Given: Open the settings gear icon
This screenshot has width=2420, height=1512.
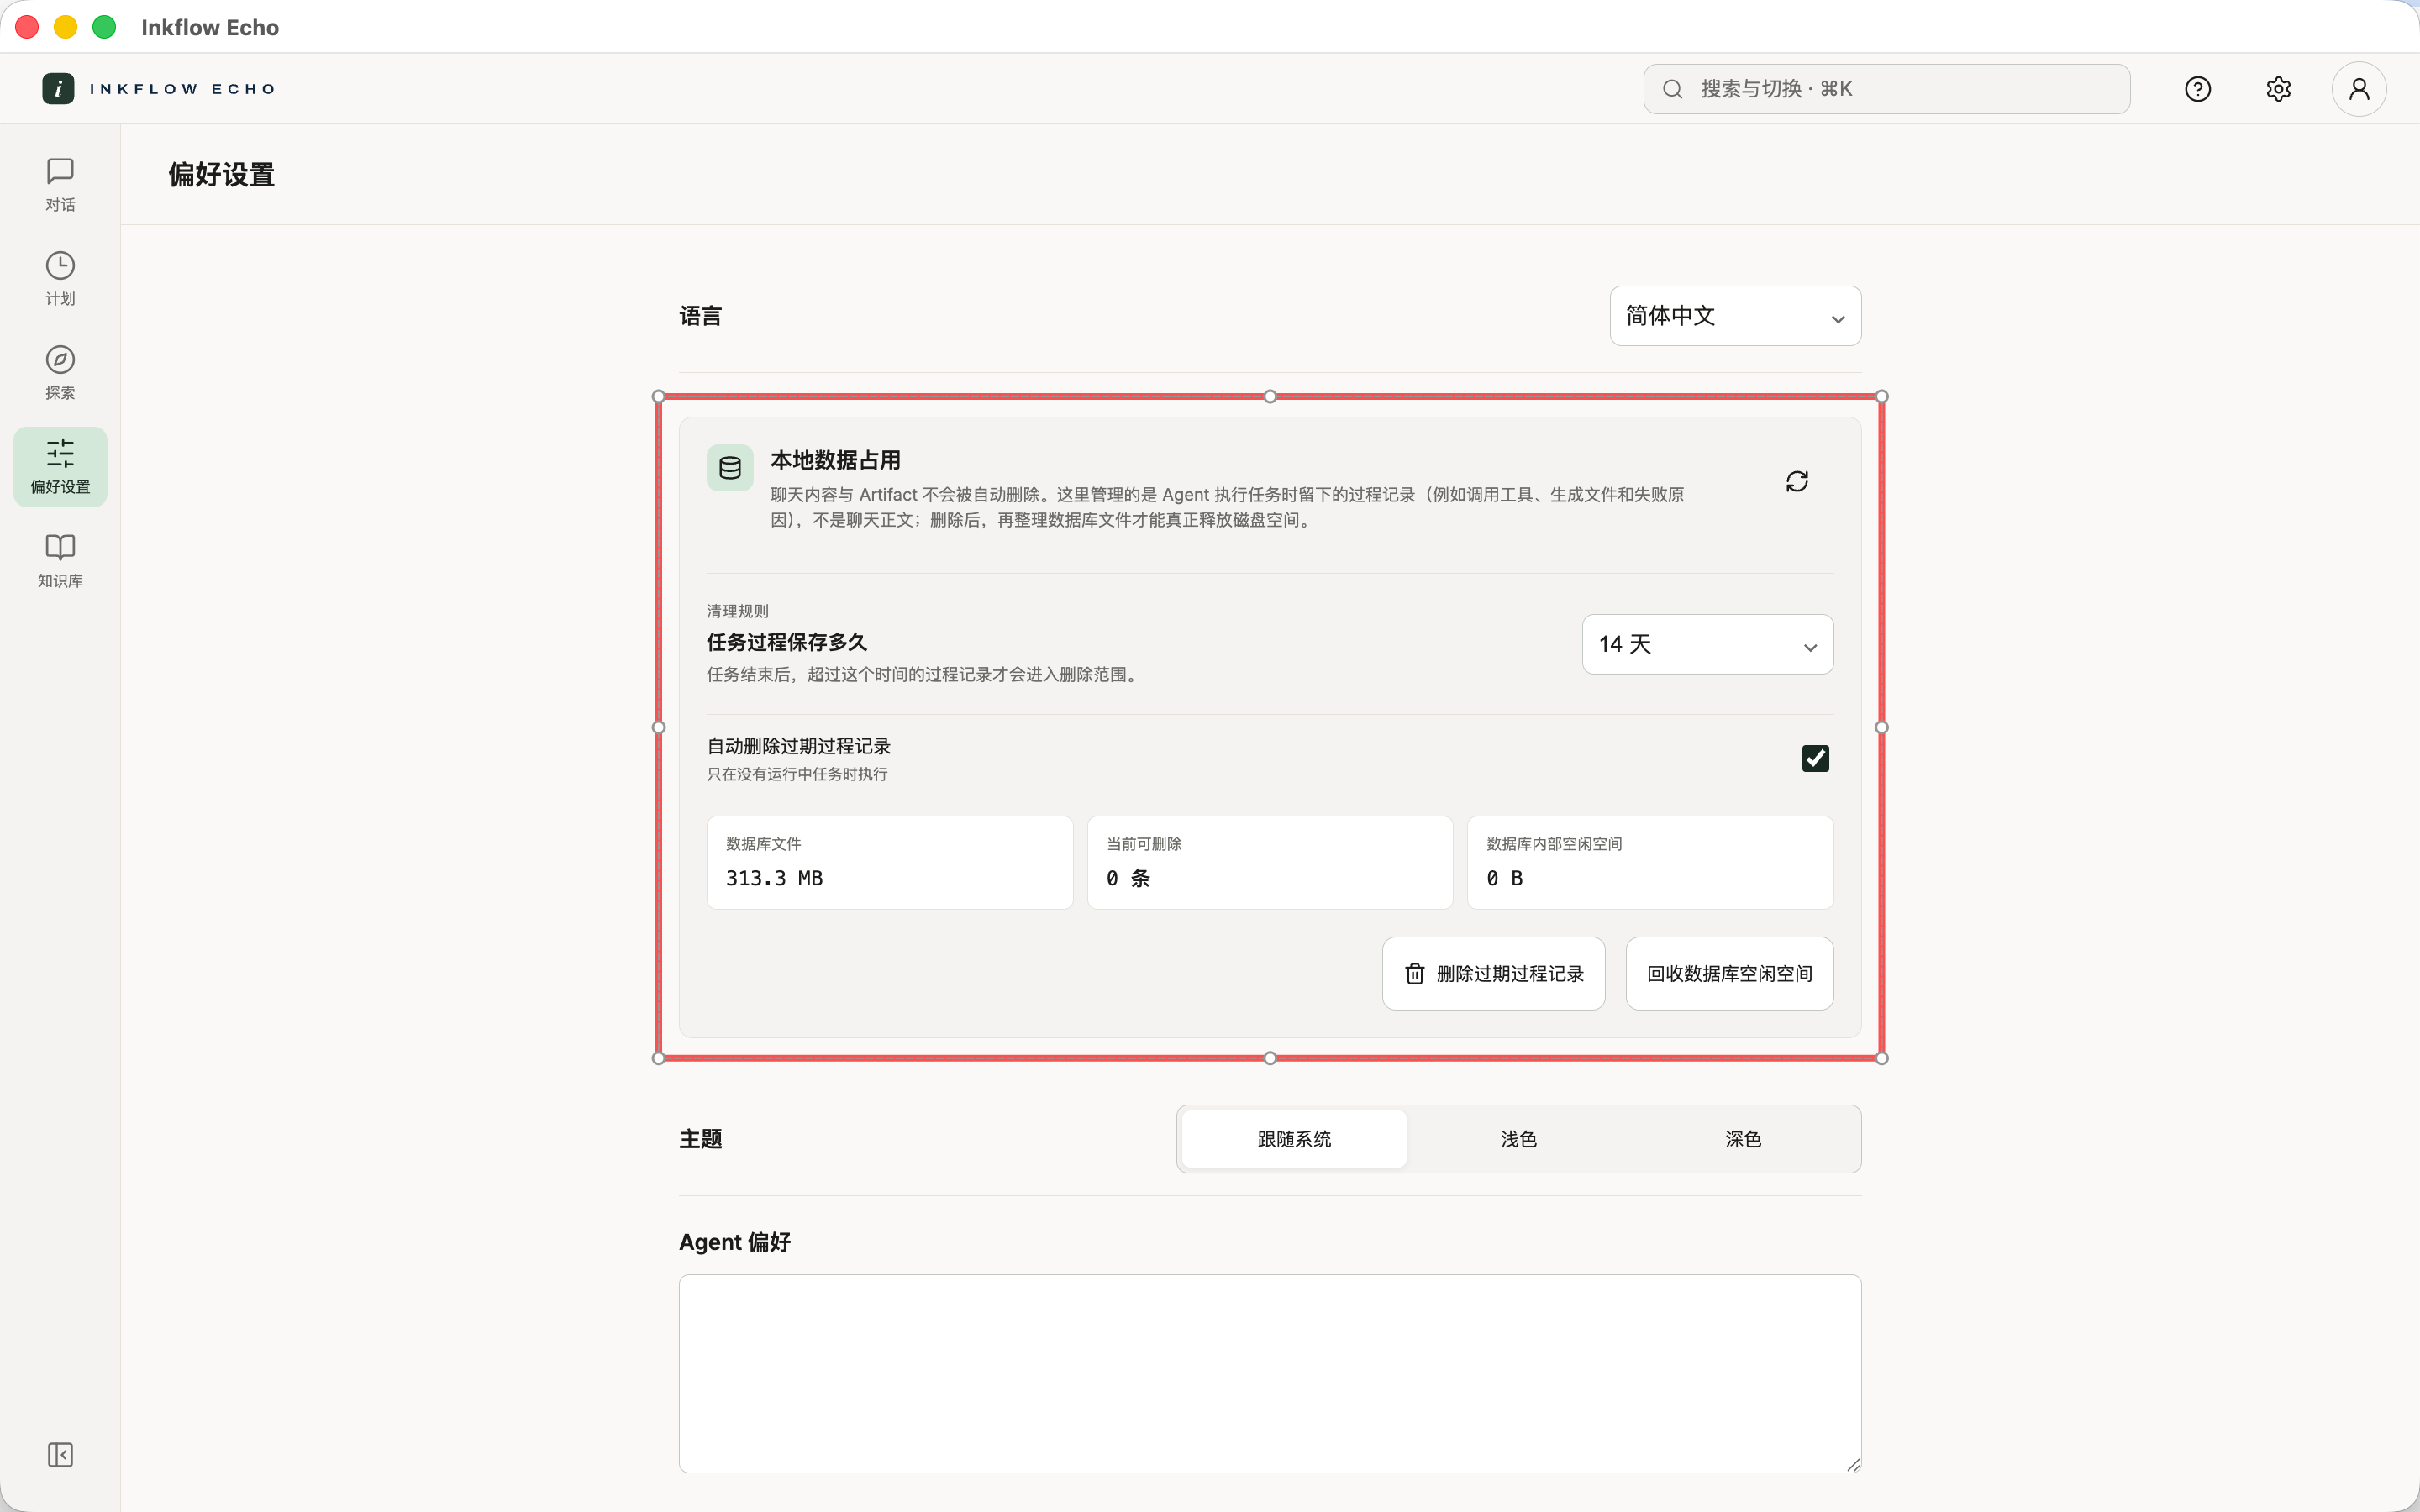Looking at the screenshot, I should 2278,89.
